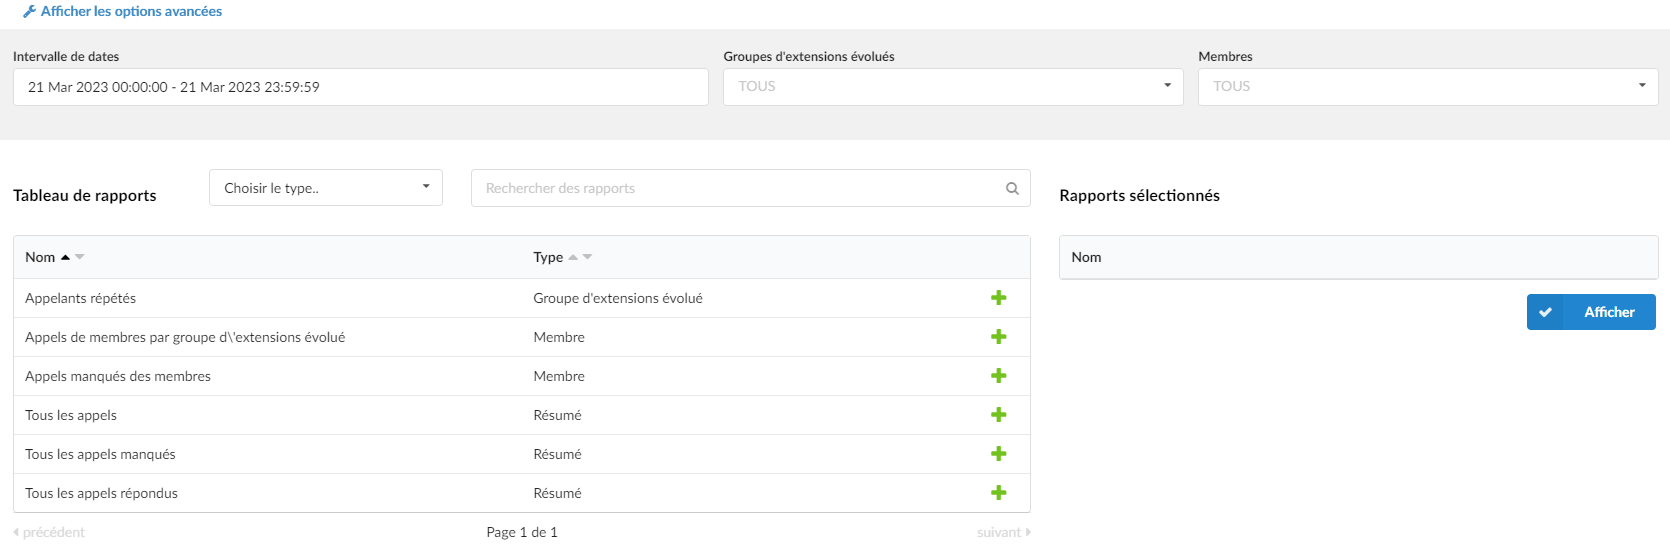This screenshot has width=1670, height=550.
Task: Select the Appelants répétés row name
Action: pyautogui.click(x=80, y=298)
